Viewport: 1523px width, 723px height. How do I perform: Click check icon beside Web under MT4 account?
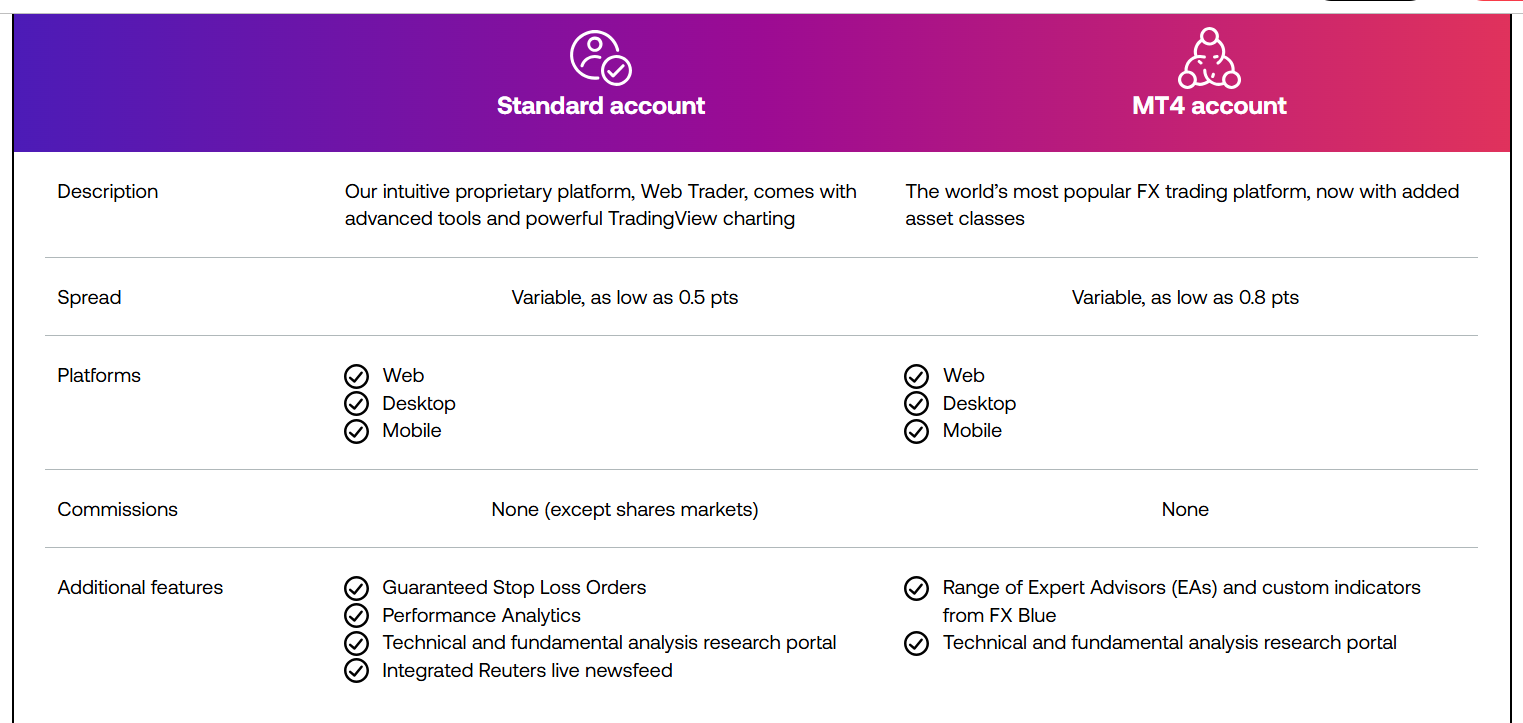(x=917, y=377)
